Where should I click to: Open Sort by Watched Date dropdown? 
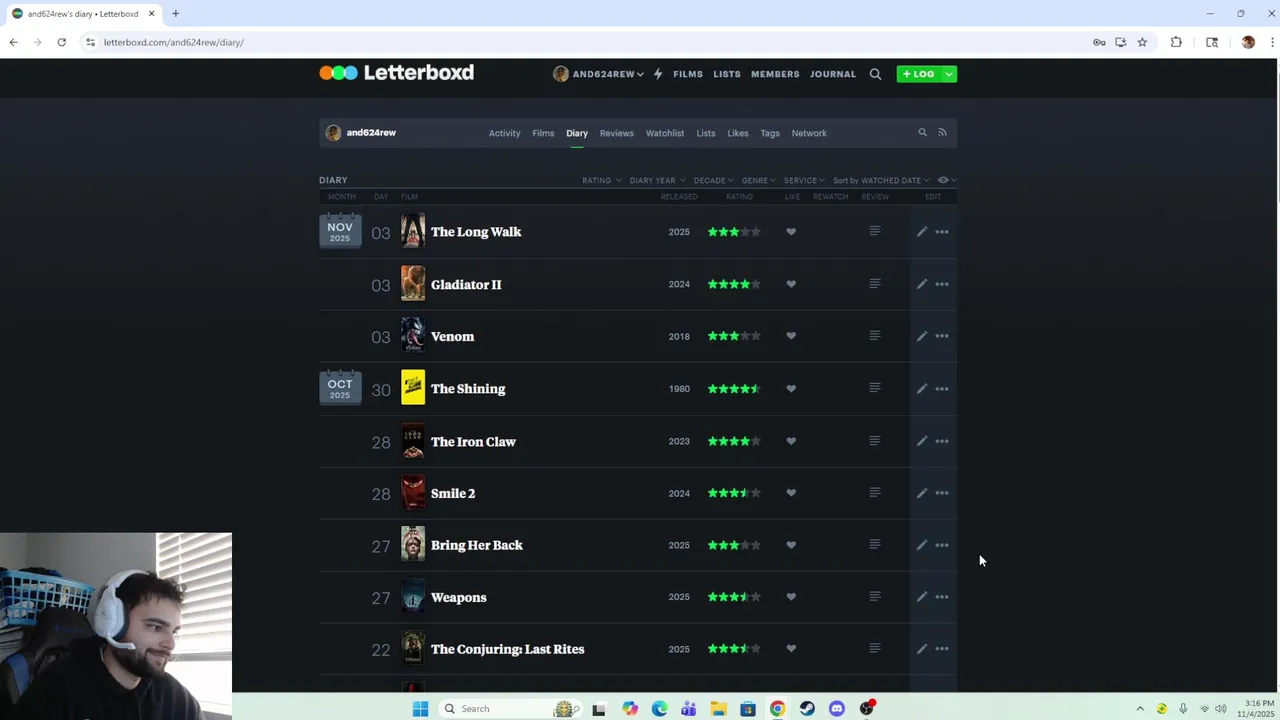tap(881, 180)
